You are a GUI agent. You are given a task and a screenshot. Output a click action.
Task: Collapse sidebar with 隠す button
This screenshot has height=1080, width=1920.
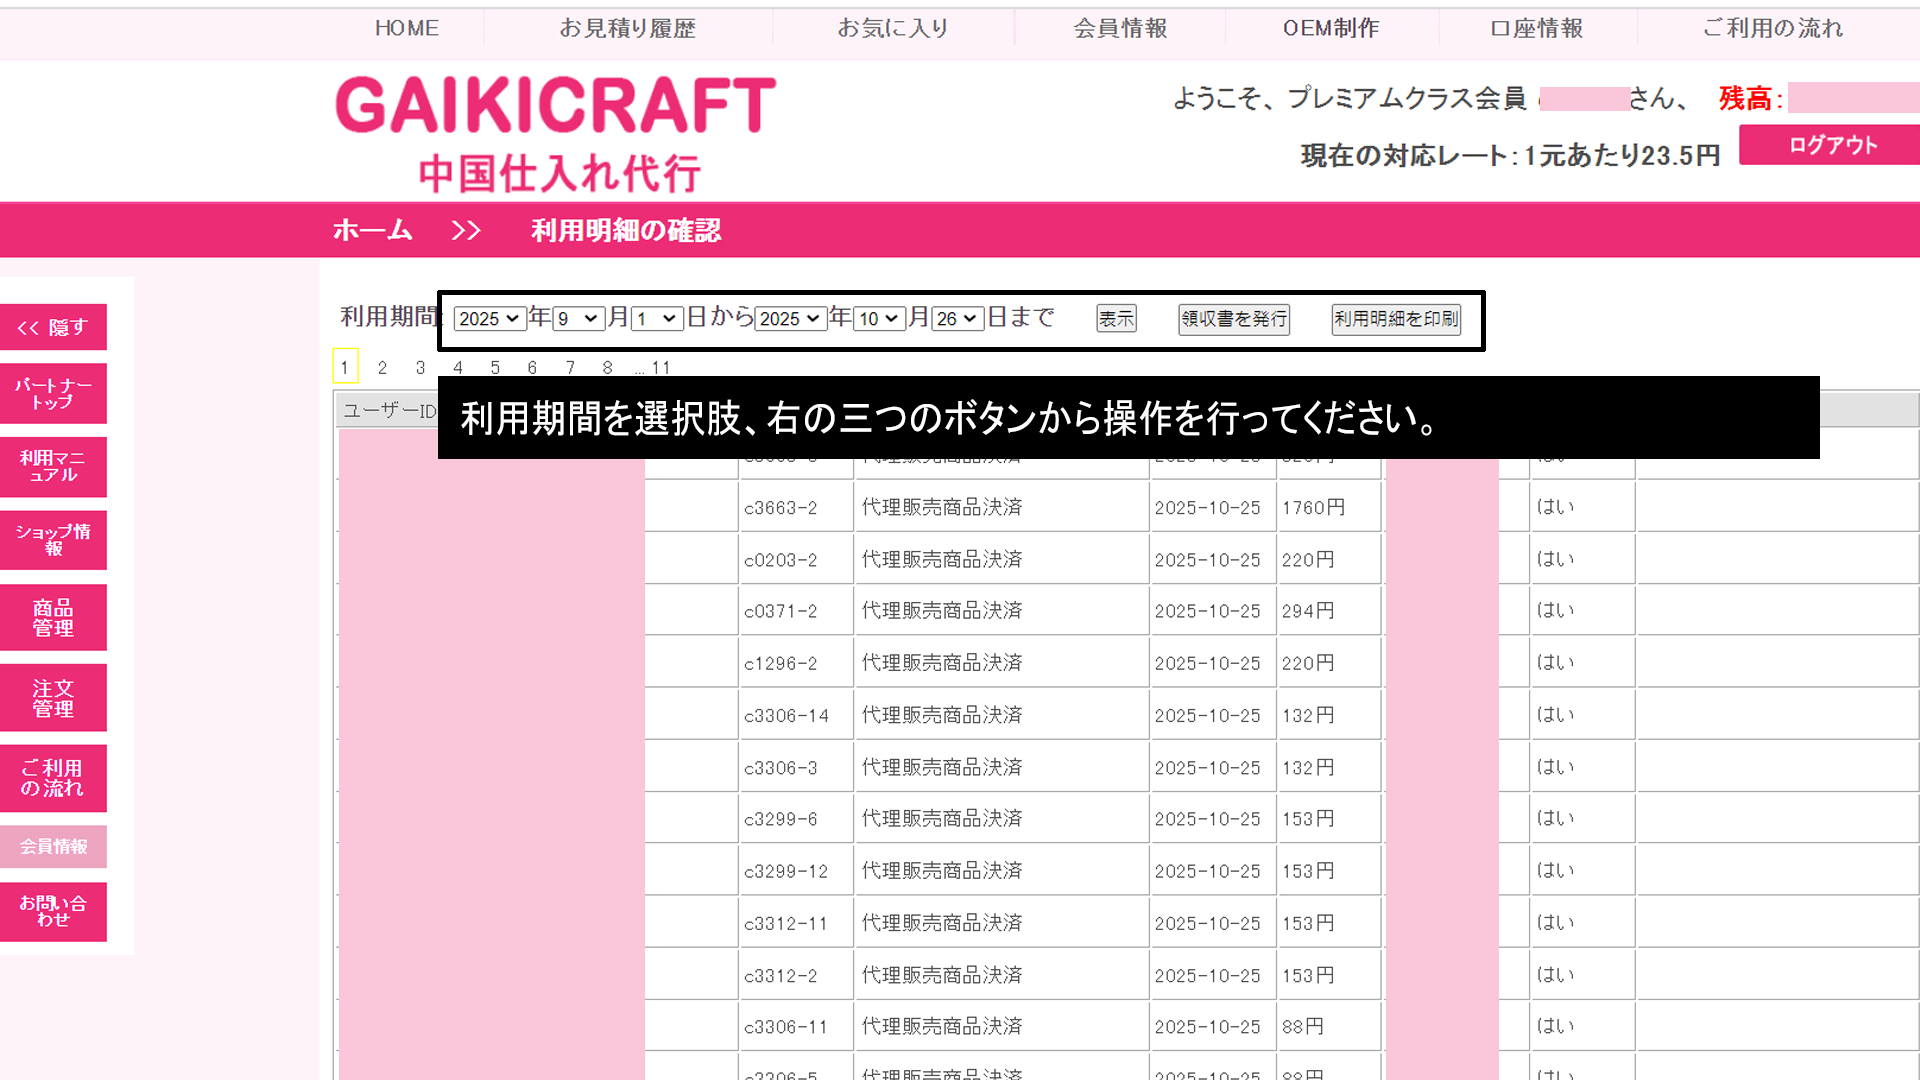click(53, 327)
